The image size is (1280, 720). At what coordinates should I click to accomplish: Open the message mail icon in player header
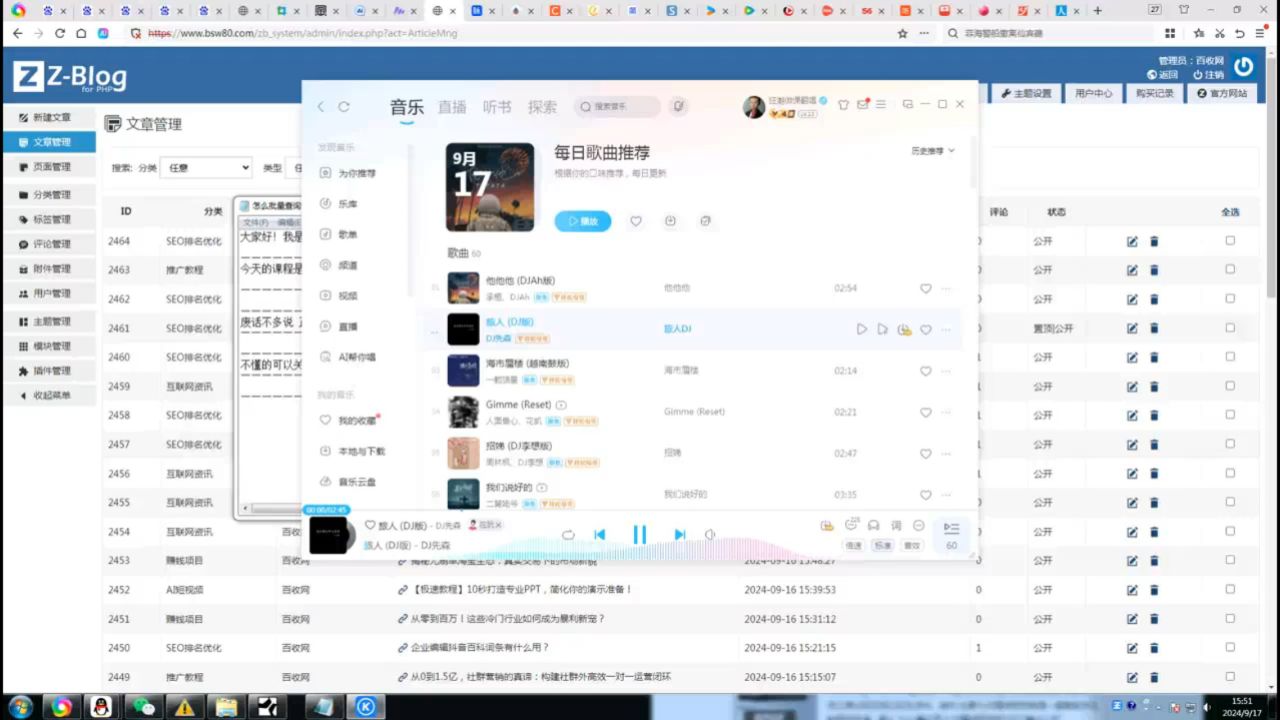click(863, 104)
